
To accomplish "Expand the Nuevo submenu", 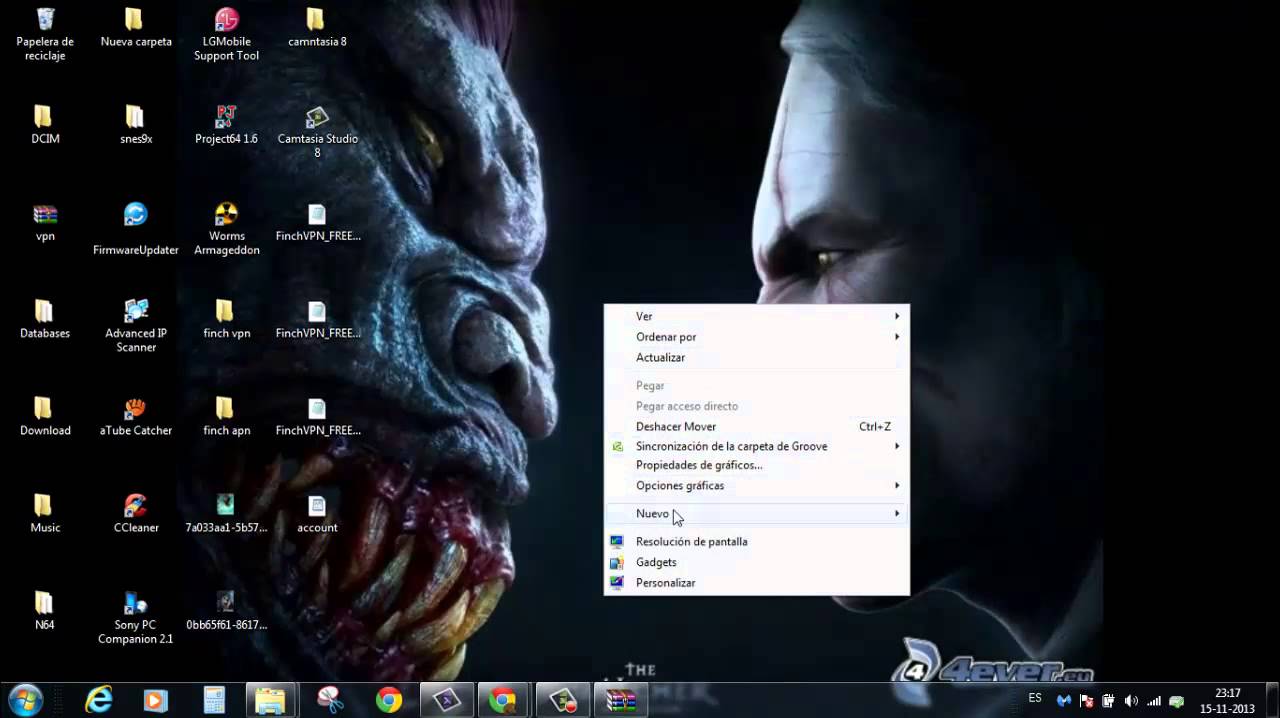I will click(x=756, y=513).
